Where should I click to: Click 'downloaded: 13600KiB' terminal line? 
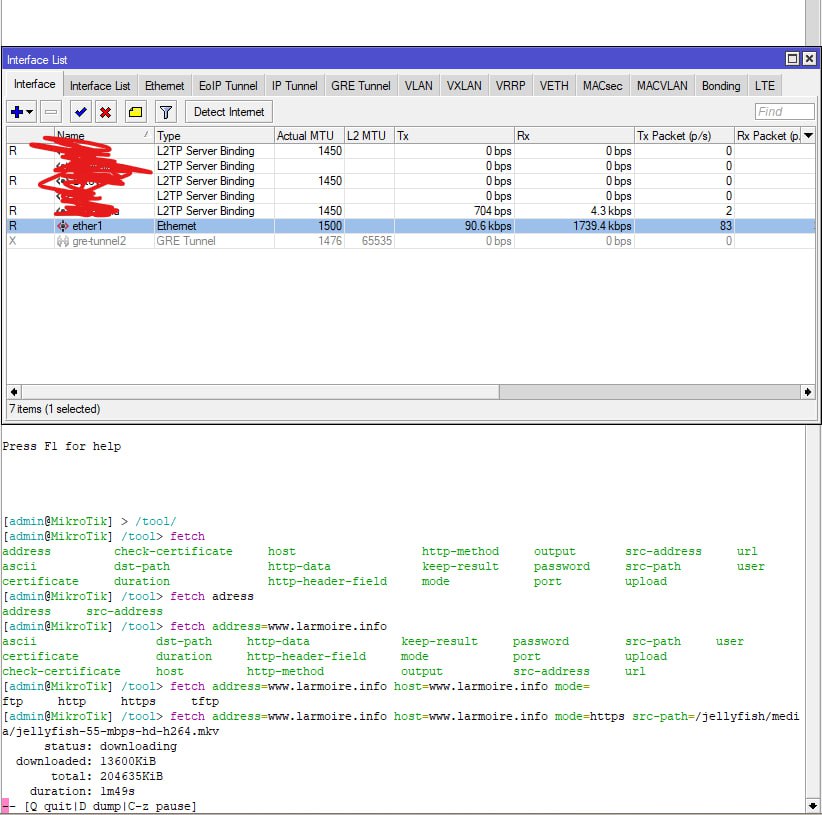coord(86,761)
